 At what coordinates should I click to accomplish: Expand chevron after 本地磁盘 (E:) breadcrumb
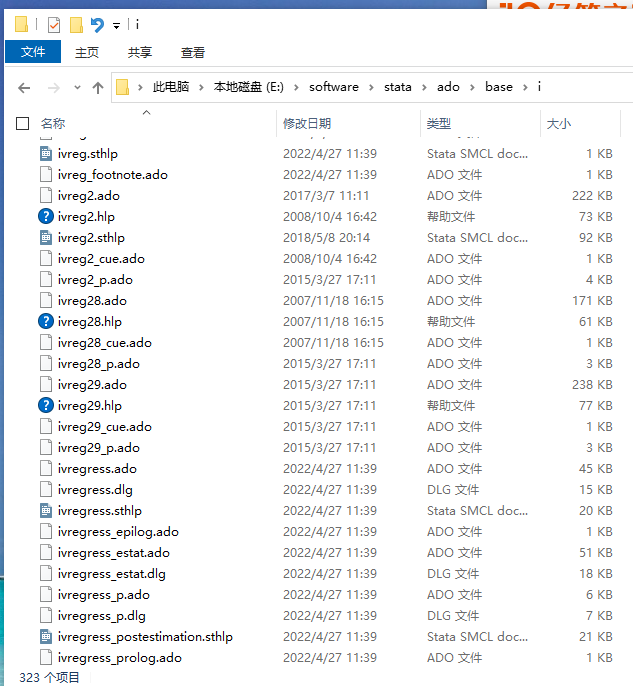pos(296,88)
